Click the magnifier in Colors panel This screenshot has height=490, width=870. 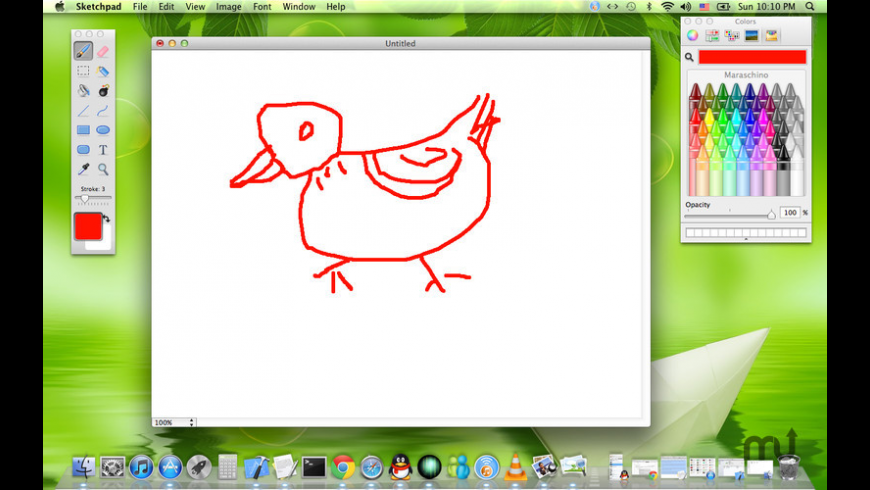click(689, 57)
